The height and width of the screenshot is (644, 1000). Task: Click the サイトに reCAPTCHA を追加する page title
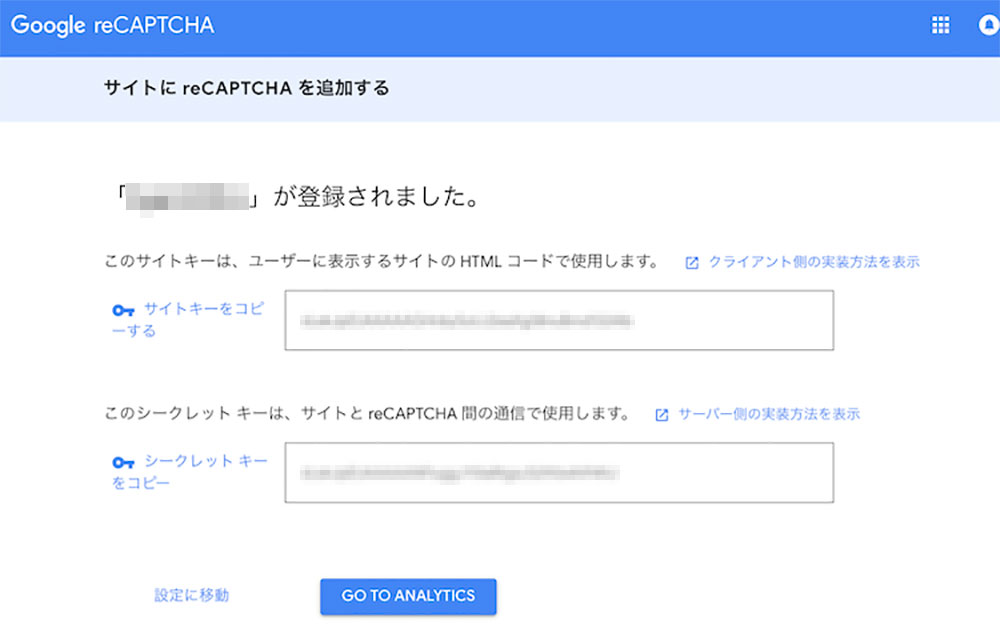coord(246,88)
